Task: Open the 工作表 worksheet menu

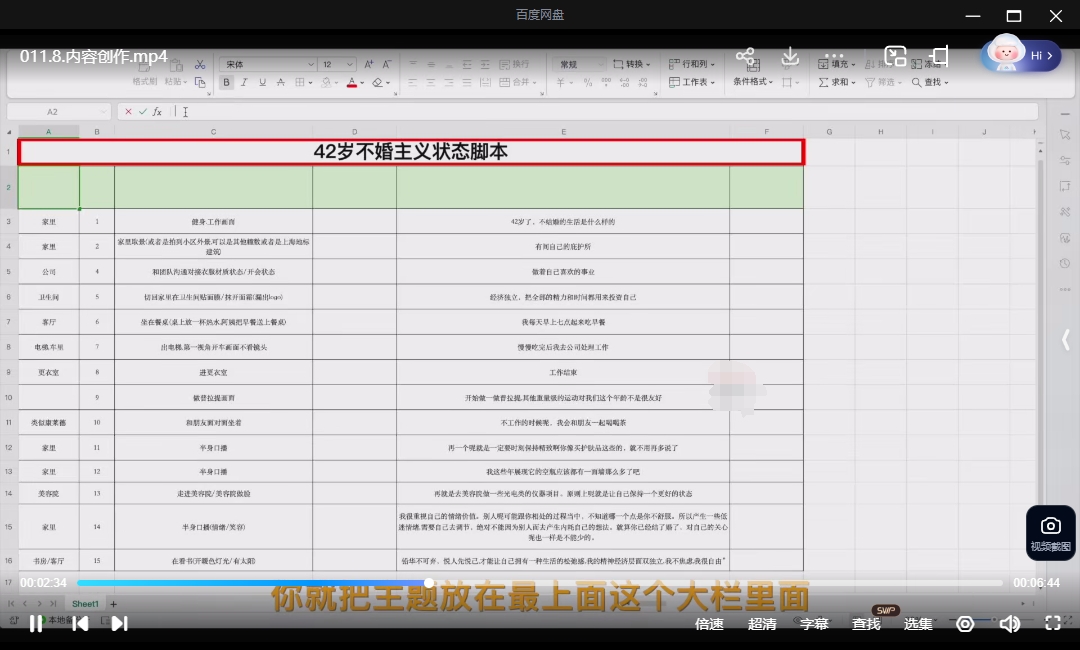Action: (x=692, y=82)
